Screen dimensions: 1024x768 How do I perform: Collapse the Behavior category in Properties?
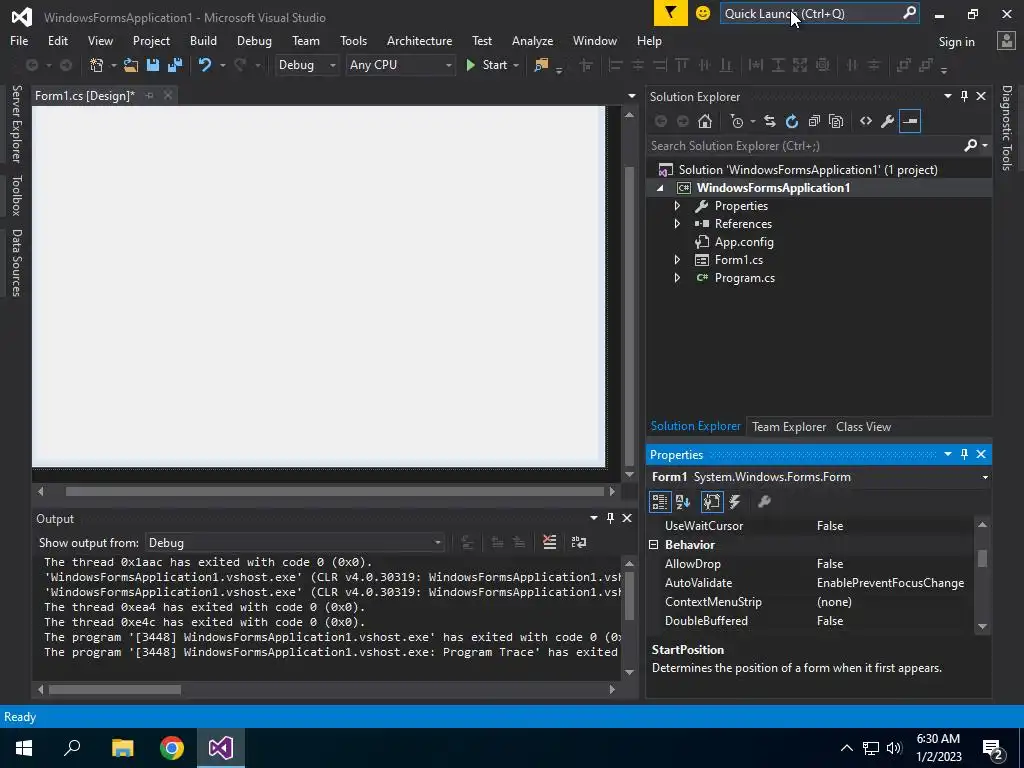tap(654, 545)
